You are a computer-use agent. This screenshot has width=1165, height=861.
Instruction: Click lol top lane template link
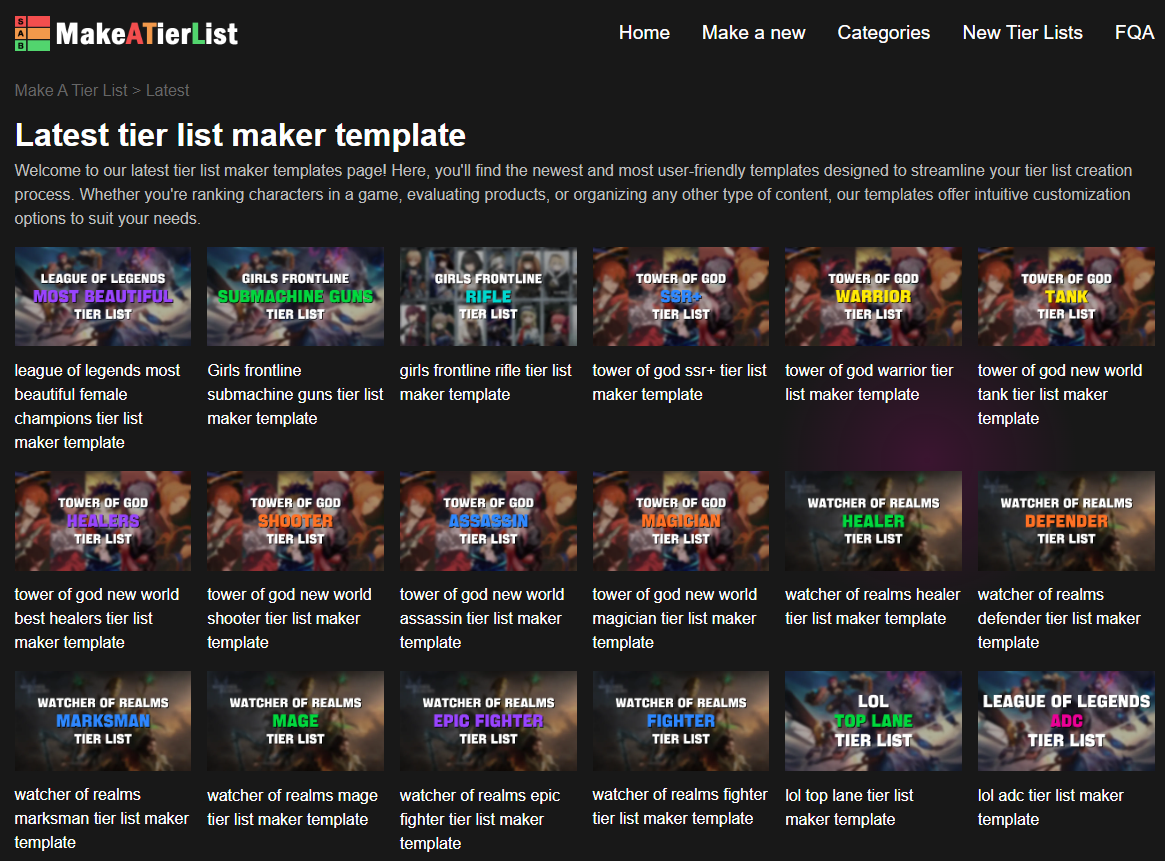pos(849,807)
